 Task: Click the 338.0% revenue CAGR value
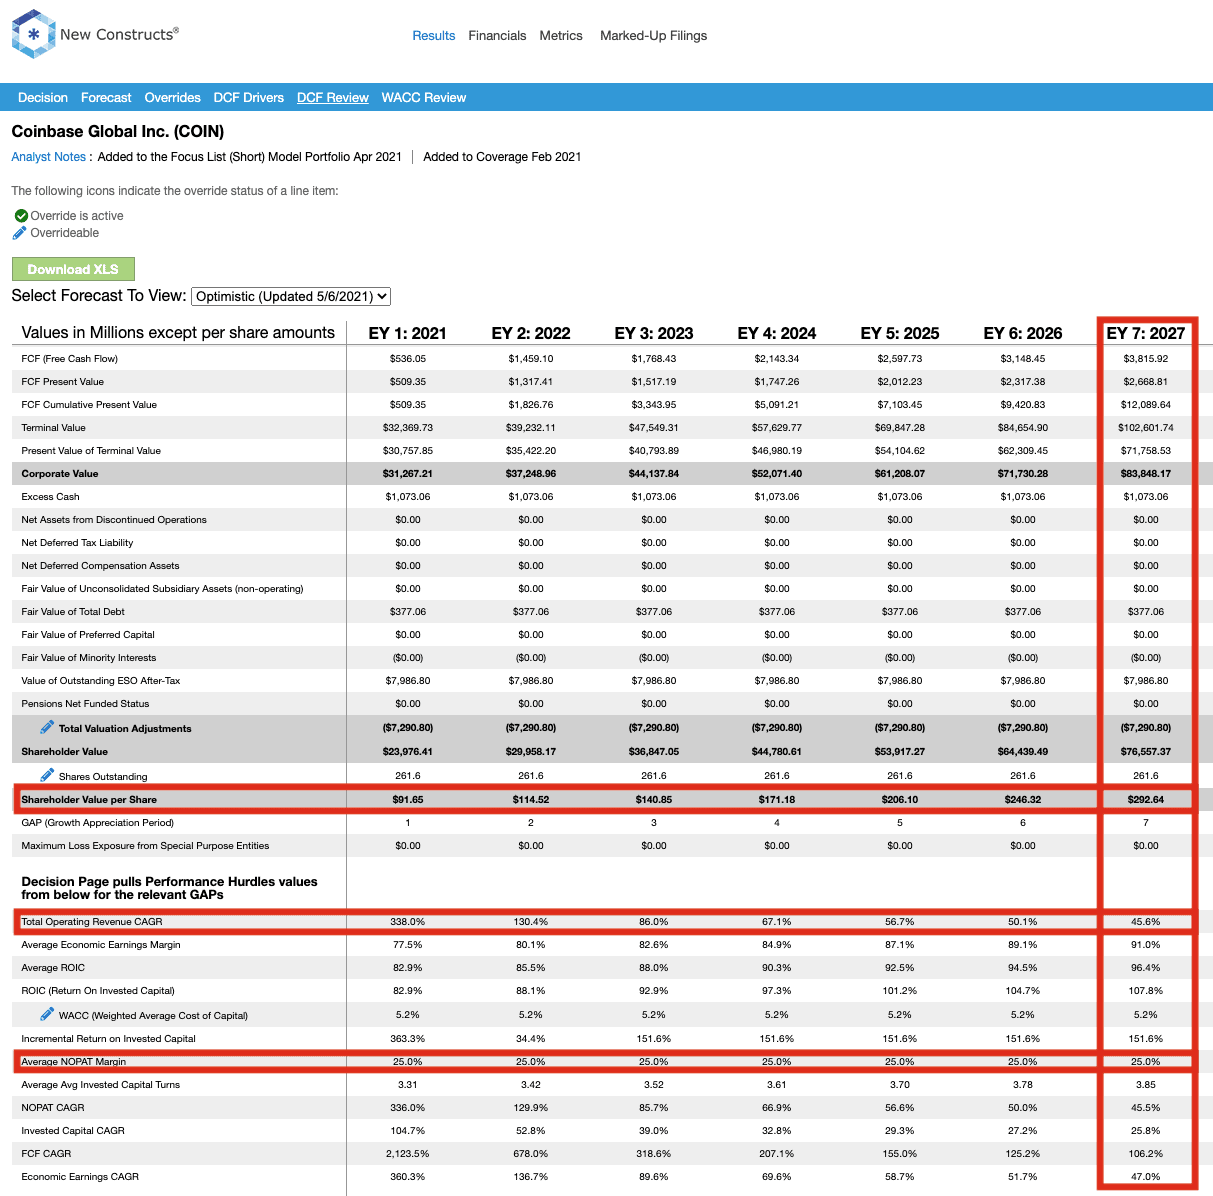tap(408, 922)
